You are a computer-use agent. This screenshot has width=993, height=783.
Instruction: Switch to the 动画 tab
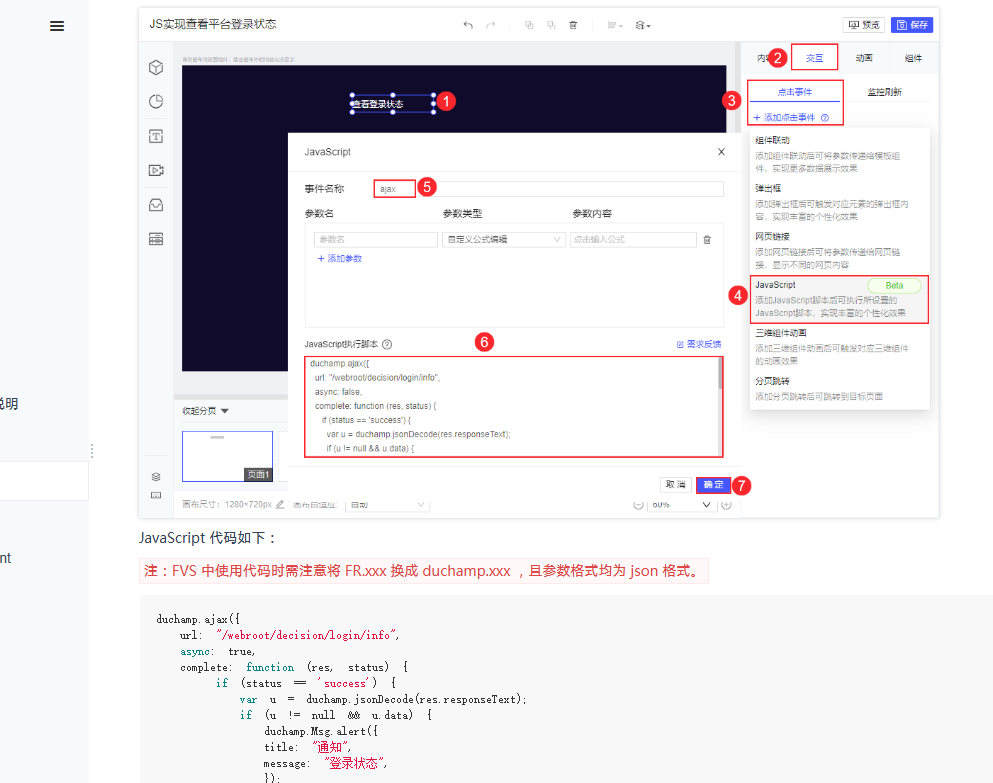(x=864, y=58)
